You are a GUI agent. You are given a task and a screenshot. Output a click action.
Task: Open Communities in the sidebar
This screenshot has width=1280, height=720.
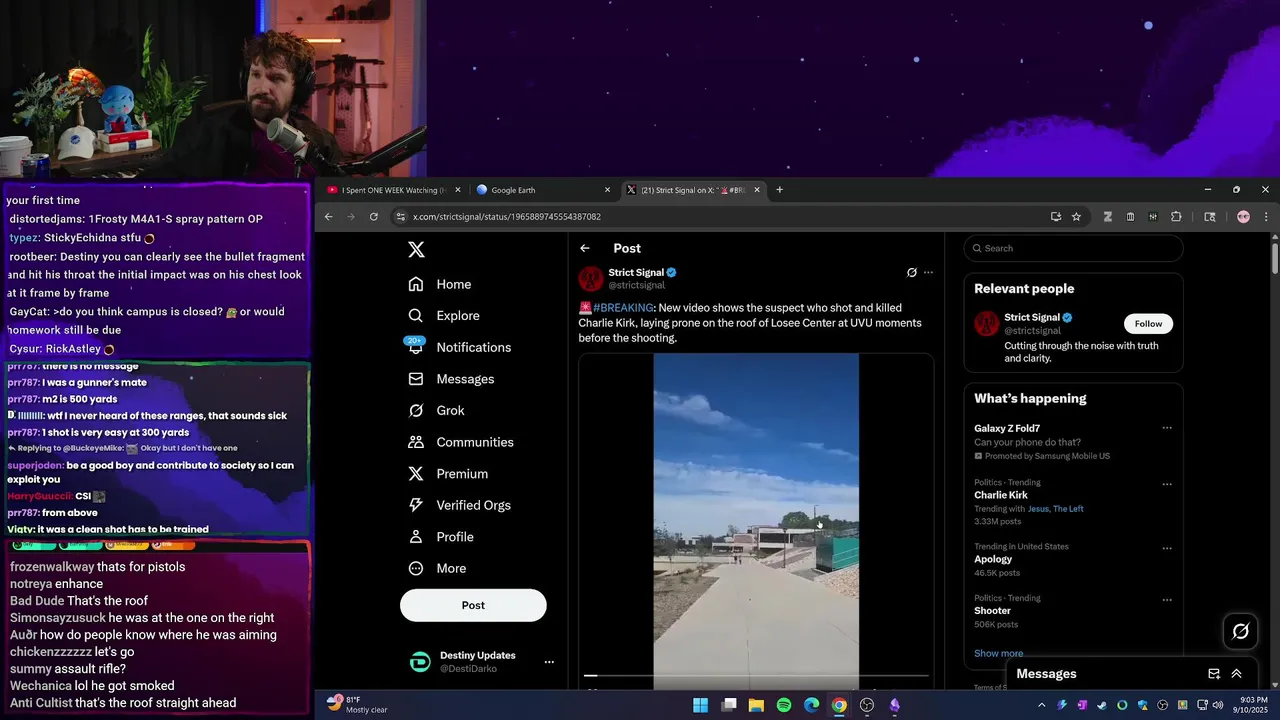tap(461, 442)
